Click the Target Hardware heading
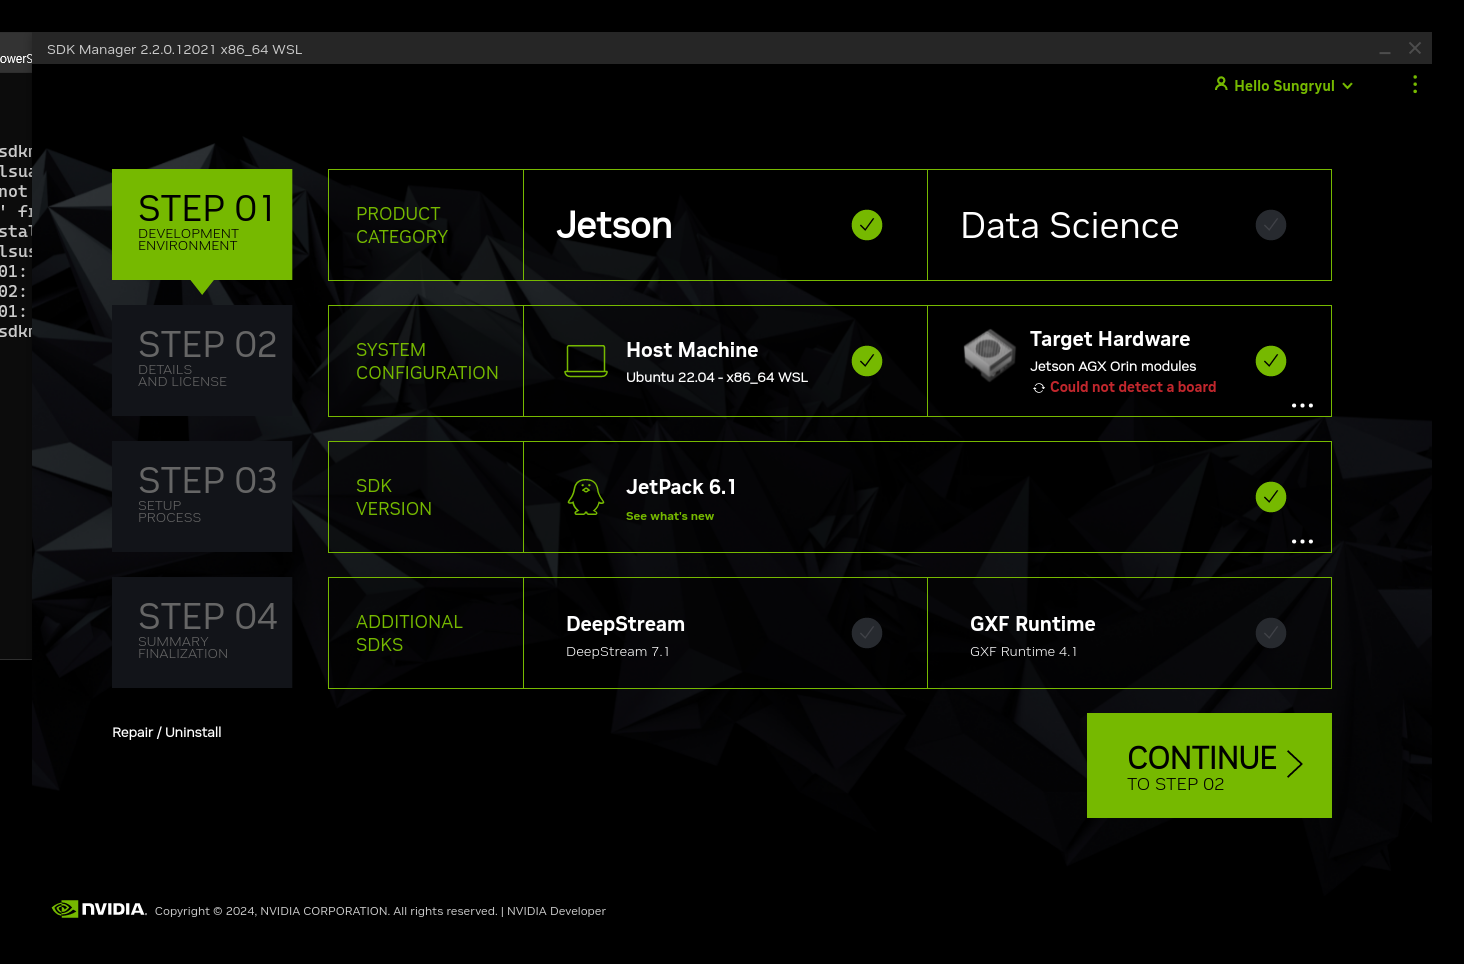 pyautogui.click(x=1110, y=339)
